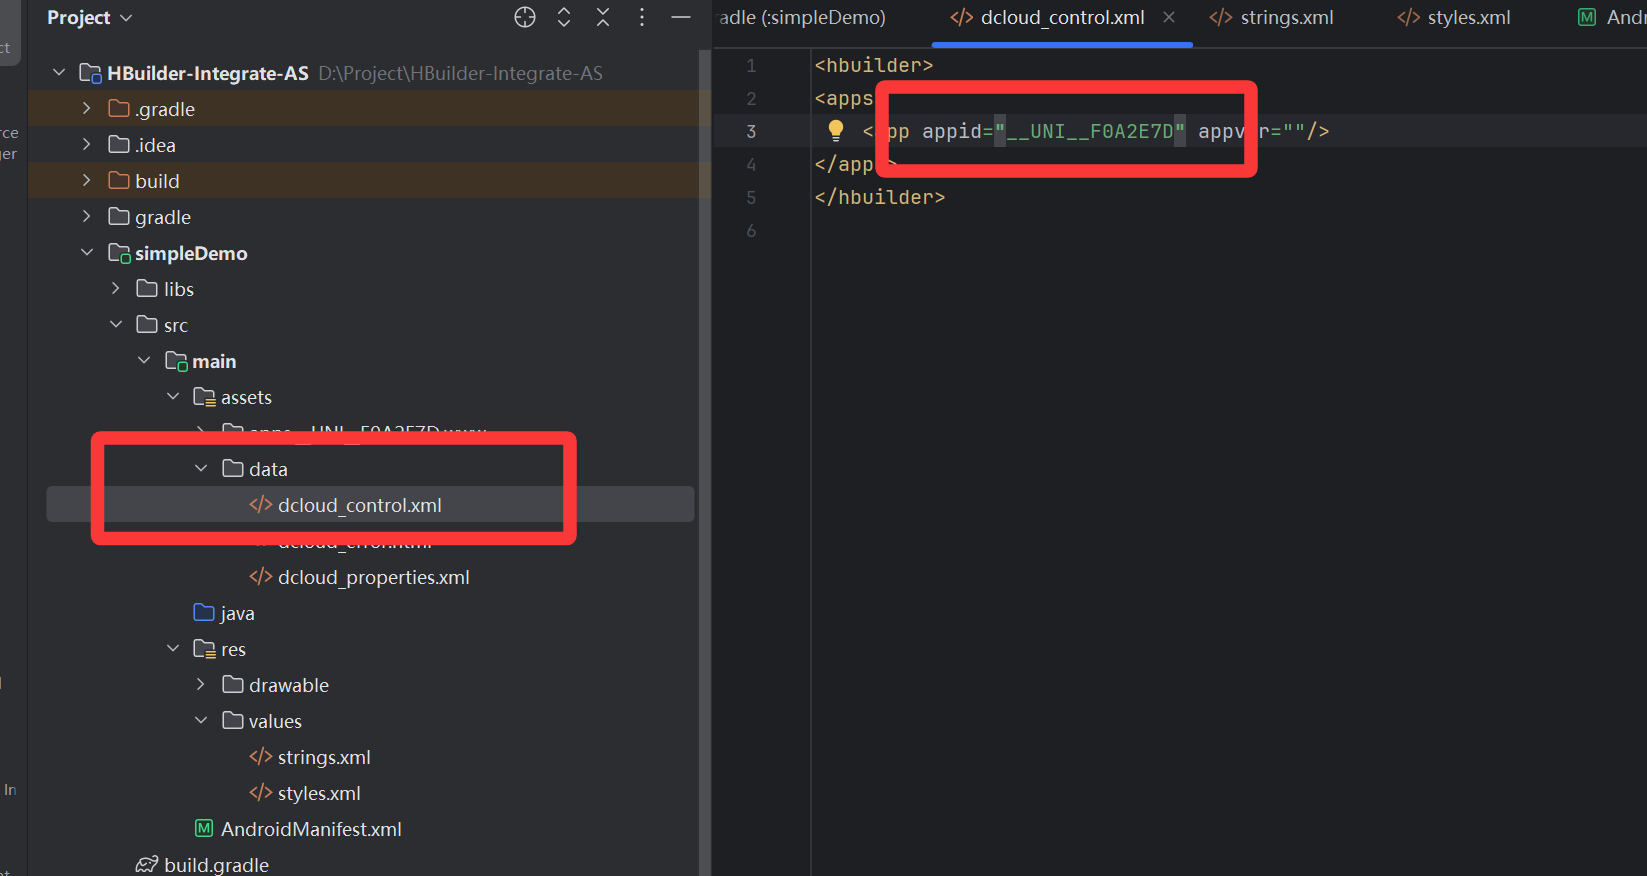The width and height of the screenshot is (1647, 876).
Task: Select the simpleDemo module
Action: point(191,253)
